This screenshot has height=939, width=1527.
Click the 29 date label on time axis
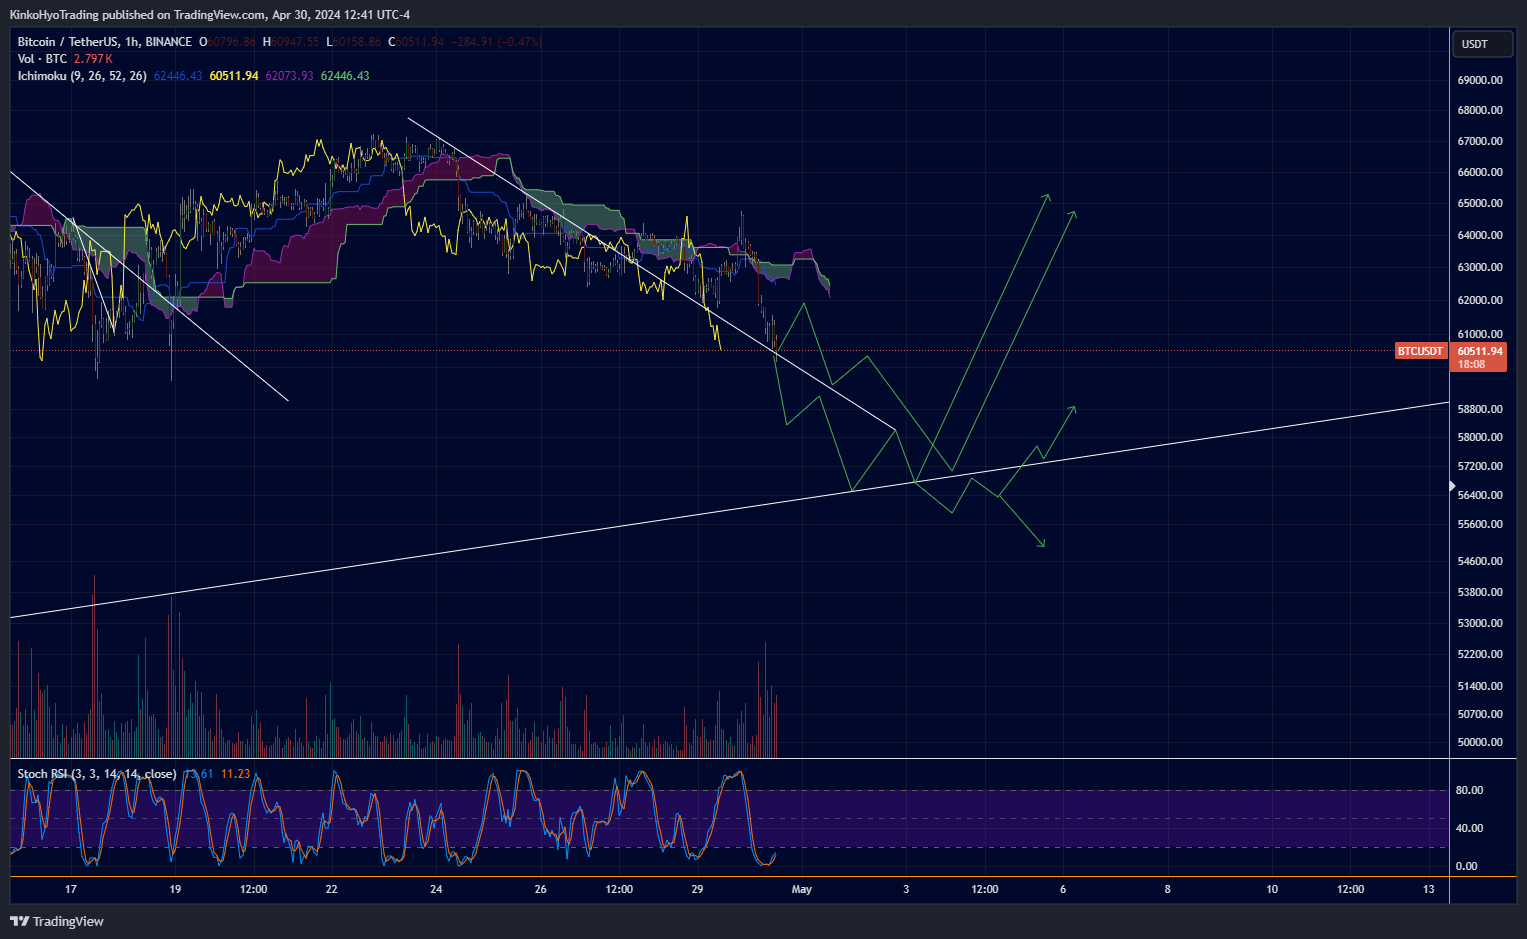click(x=697, y=889)
